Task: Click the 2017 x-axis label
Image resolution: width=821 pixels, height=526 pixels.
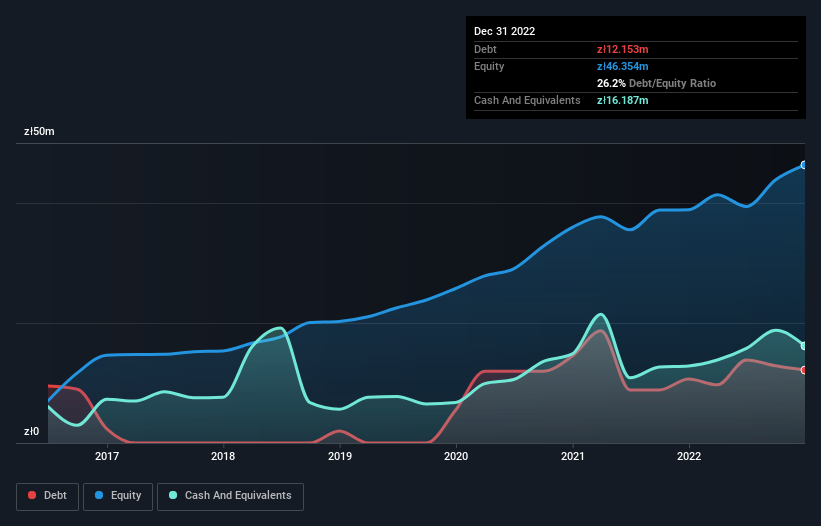Action: pyautogui.click(x=107, y=456)
